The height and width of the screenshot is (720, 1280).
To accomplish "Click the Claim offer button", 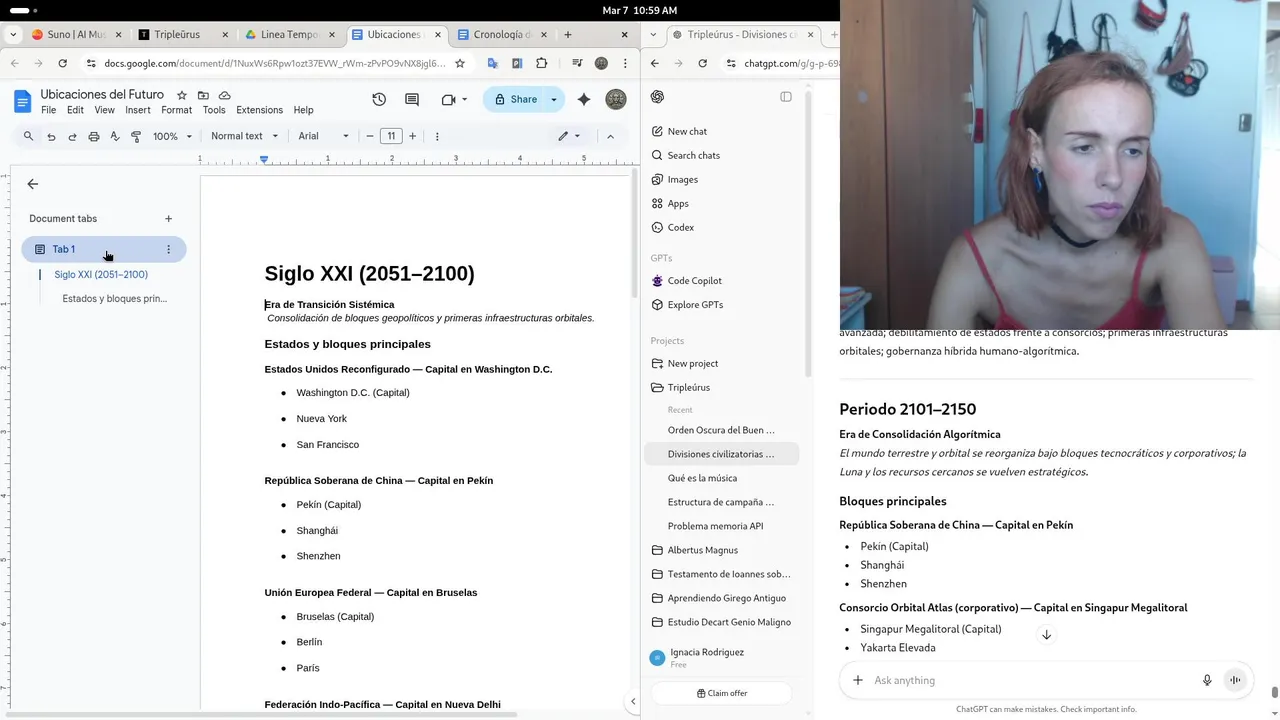I will pyautogui.click(x=722, y=693).
